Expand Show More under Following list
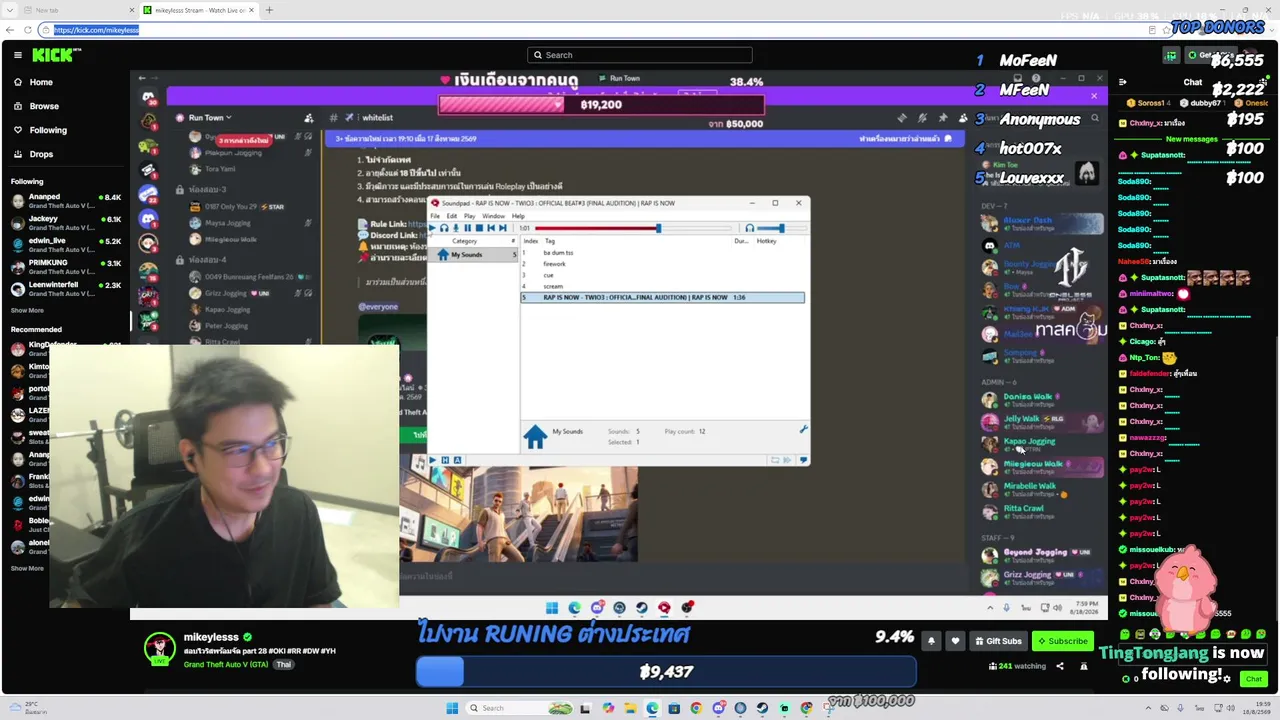Viewport: 1280px width, 720px height. 27,311
